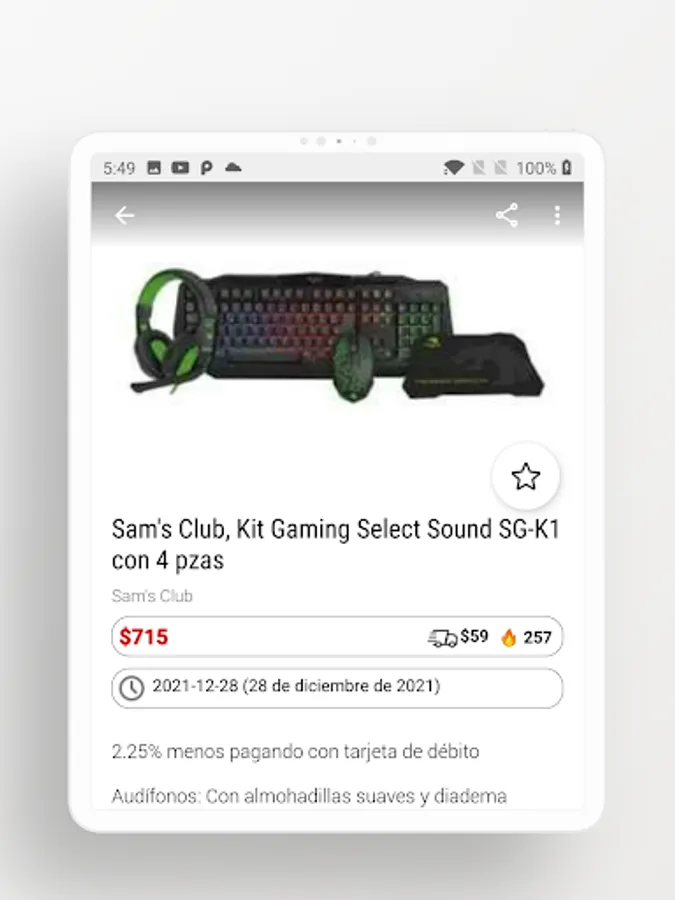The height and width of the screenshot is (900, 675).
Task: Click the Kit Gaming Select Sound title
Action: tap(336, 544)
